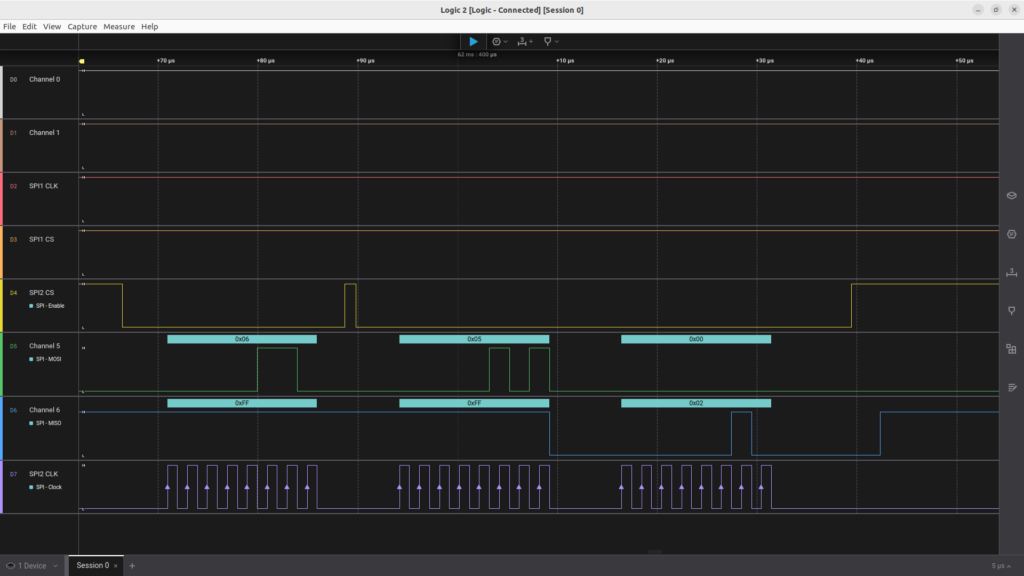Click the SPI2 CS channel label
1024x576 pixels.
click(x=42, y=293)
